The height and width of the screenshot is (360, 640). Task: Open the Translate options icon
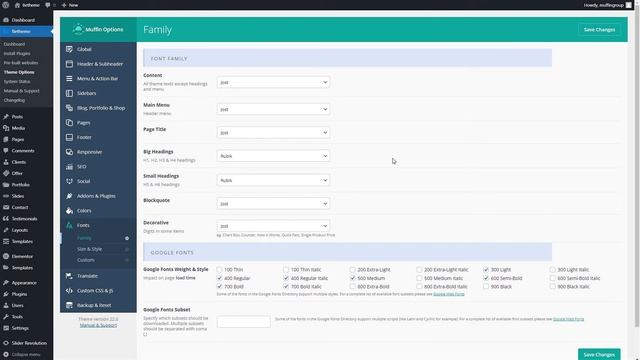[x=69, y=276]
